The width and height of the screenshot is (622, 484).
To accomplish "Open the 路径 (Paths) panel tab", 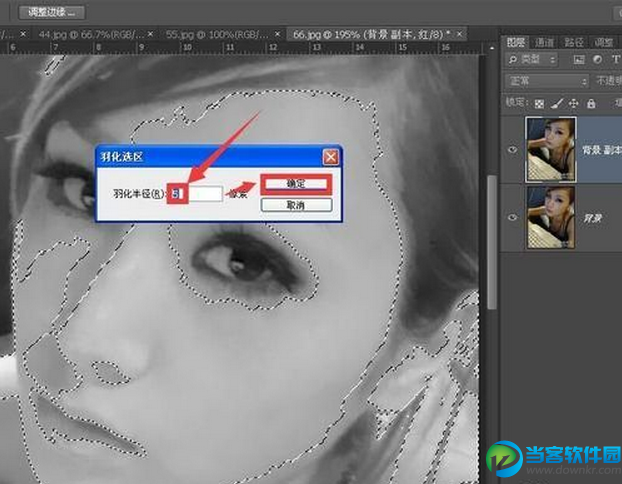I will [574, 42].
